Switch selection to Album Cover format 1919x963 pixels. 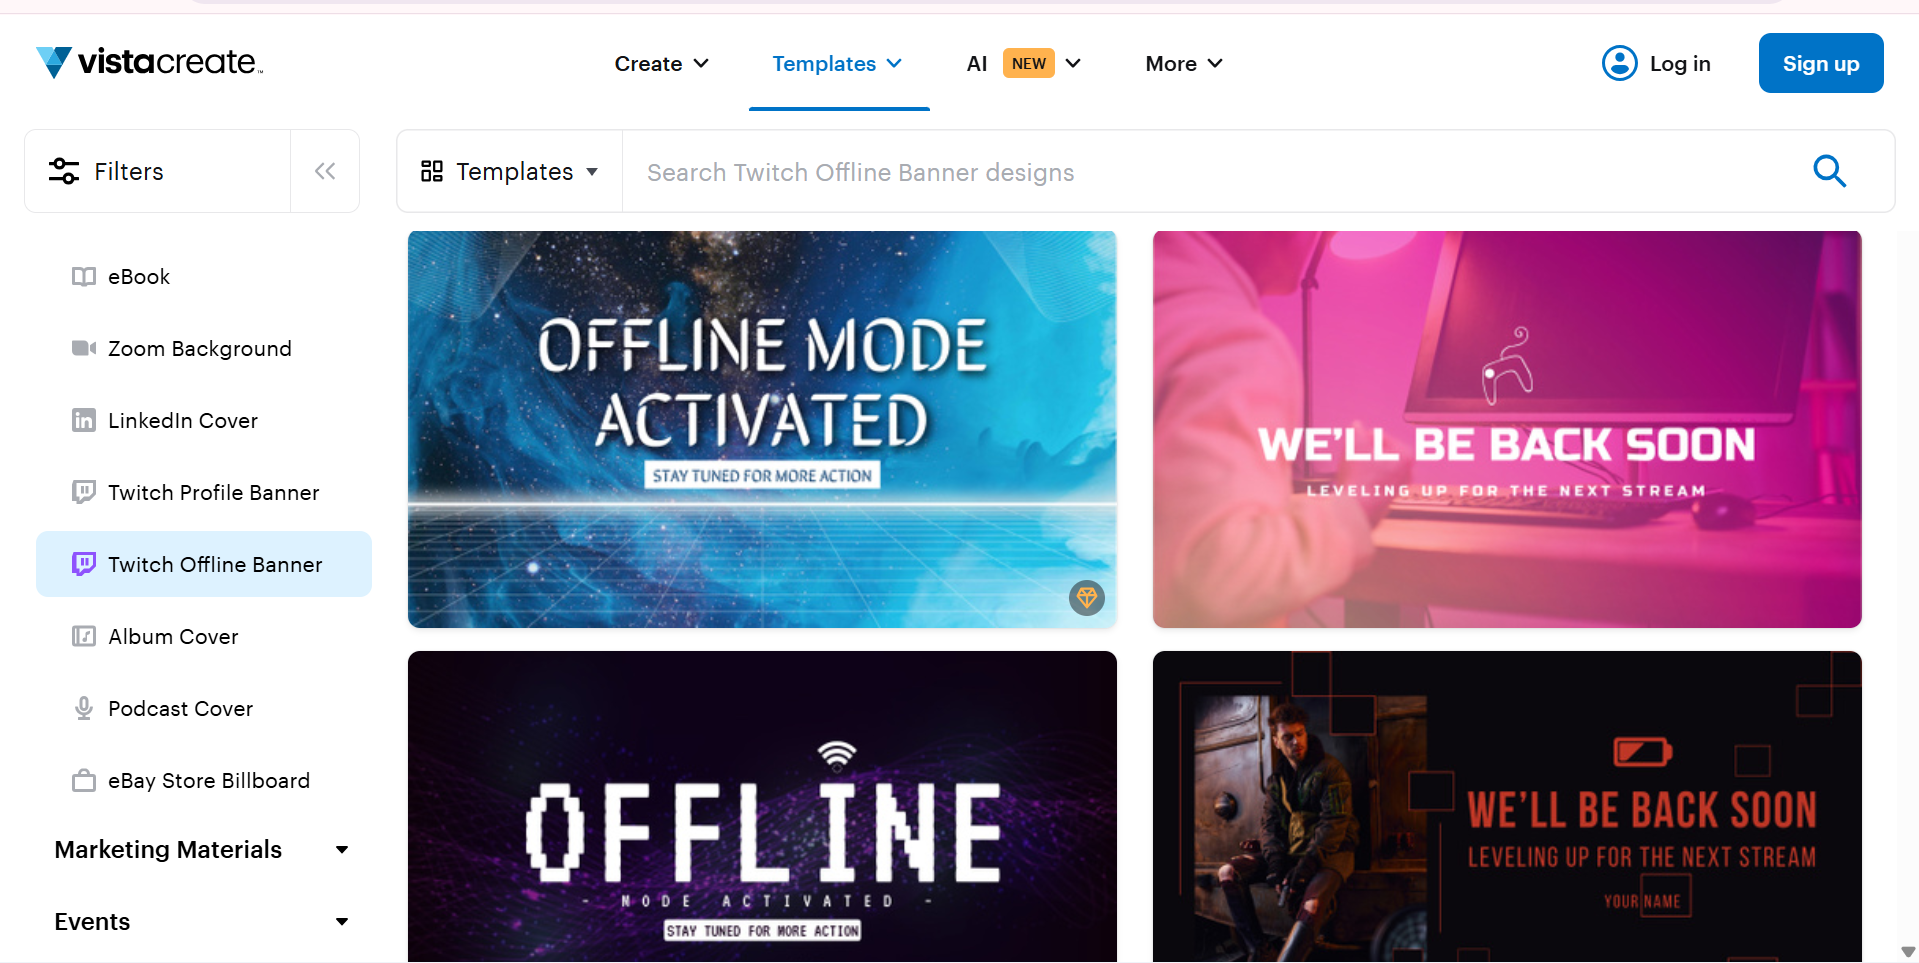[173, 636]
